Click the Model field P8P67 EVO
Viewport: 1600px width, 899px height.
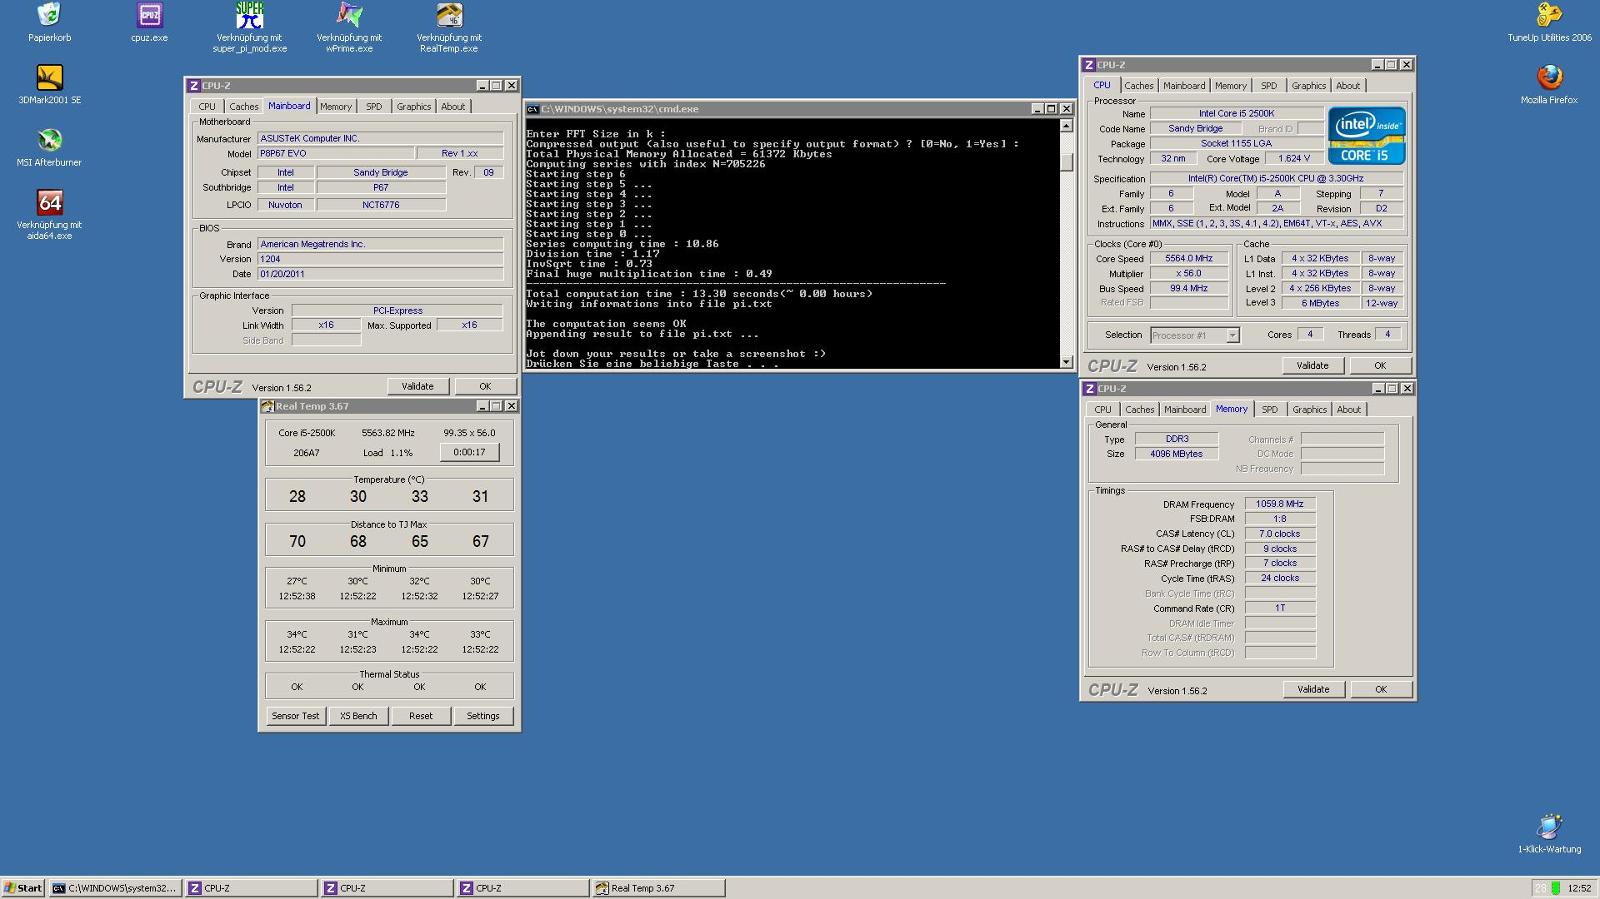(x=336, y=154)
